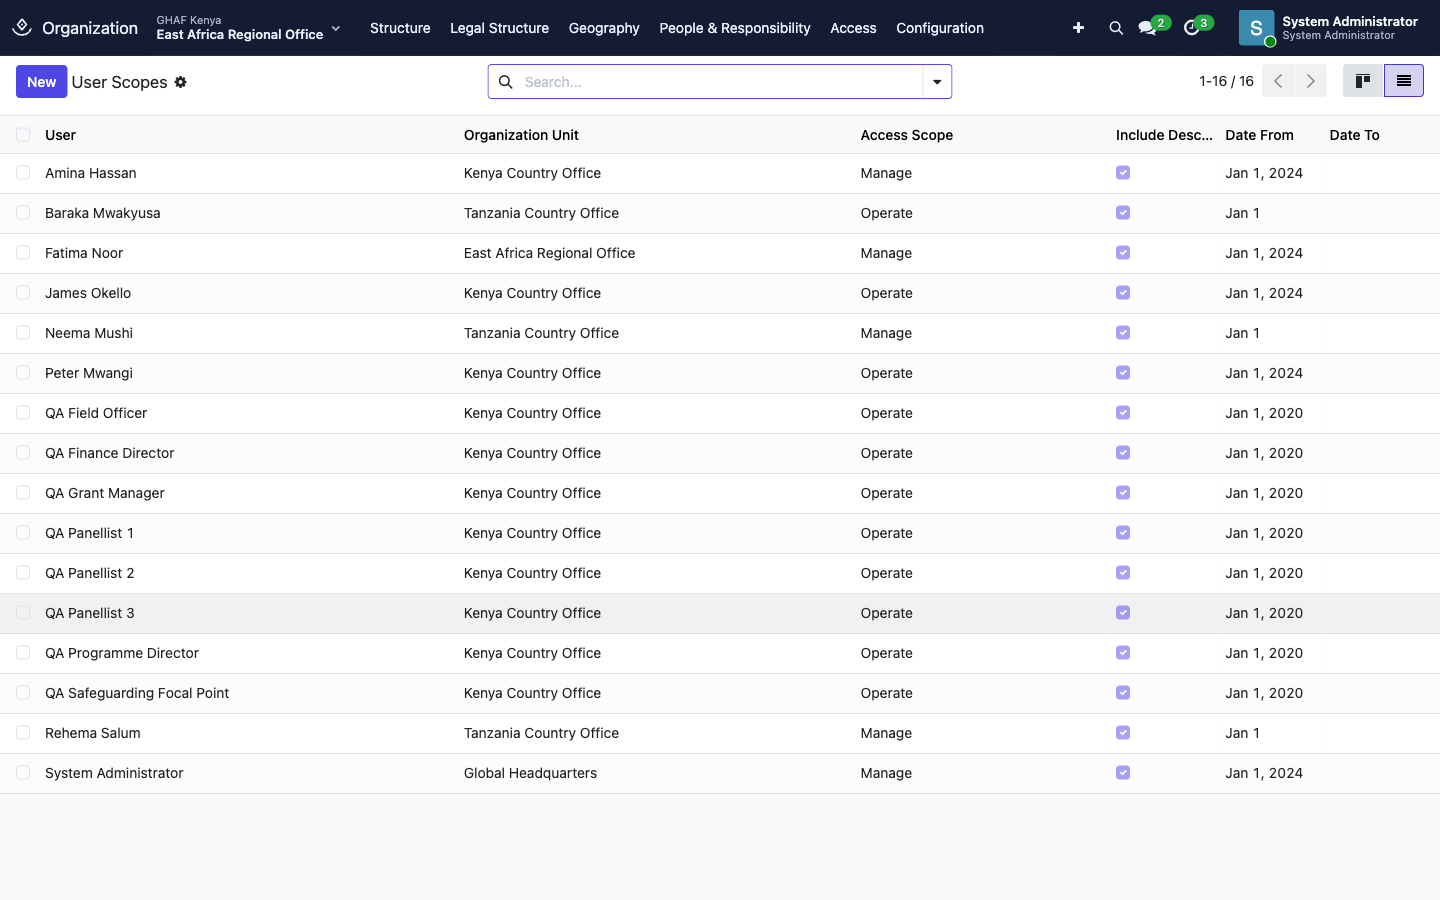This screenshot has width=1440, height=900.
Task: Open the conversations icon with badge 2
Action: 1148,28
